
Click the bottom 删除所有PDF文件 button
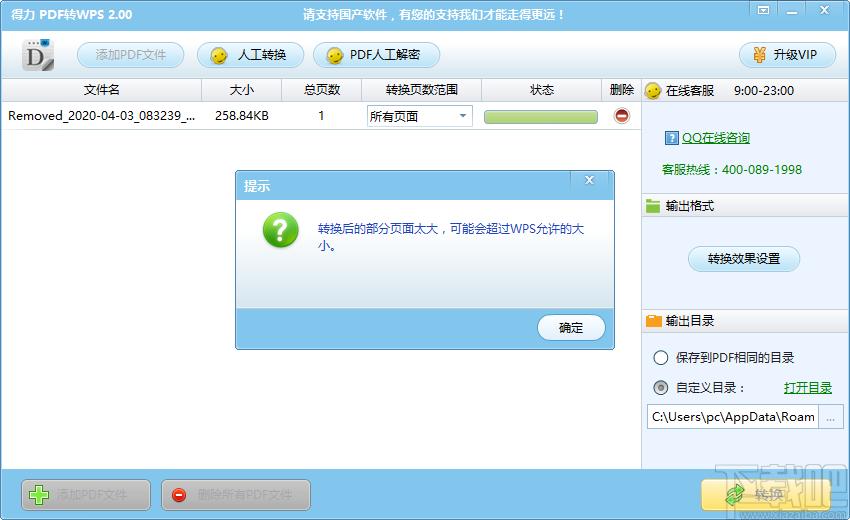pyautogui.click(x=236, y=495)
